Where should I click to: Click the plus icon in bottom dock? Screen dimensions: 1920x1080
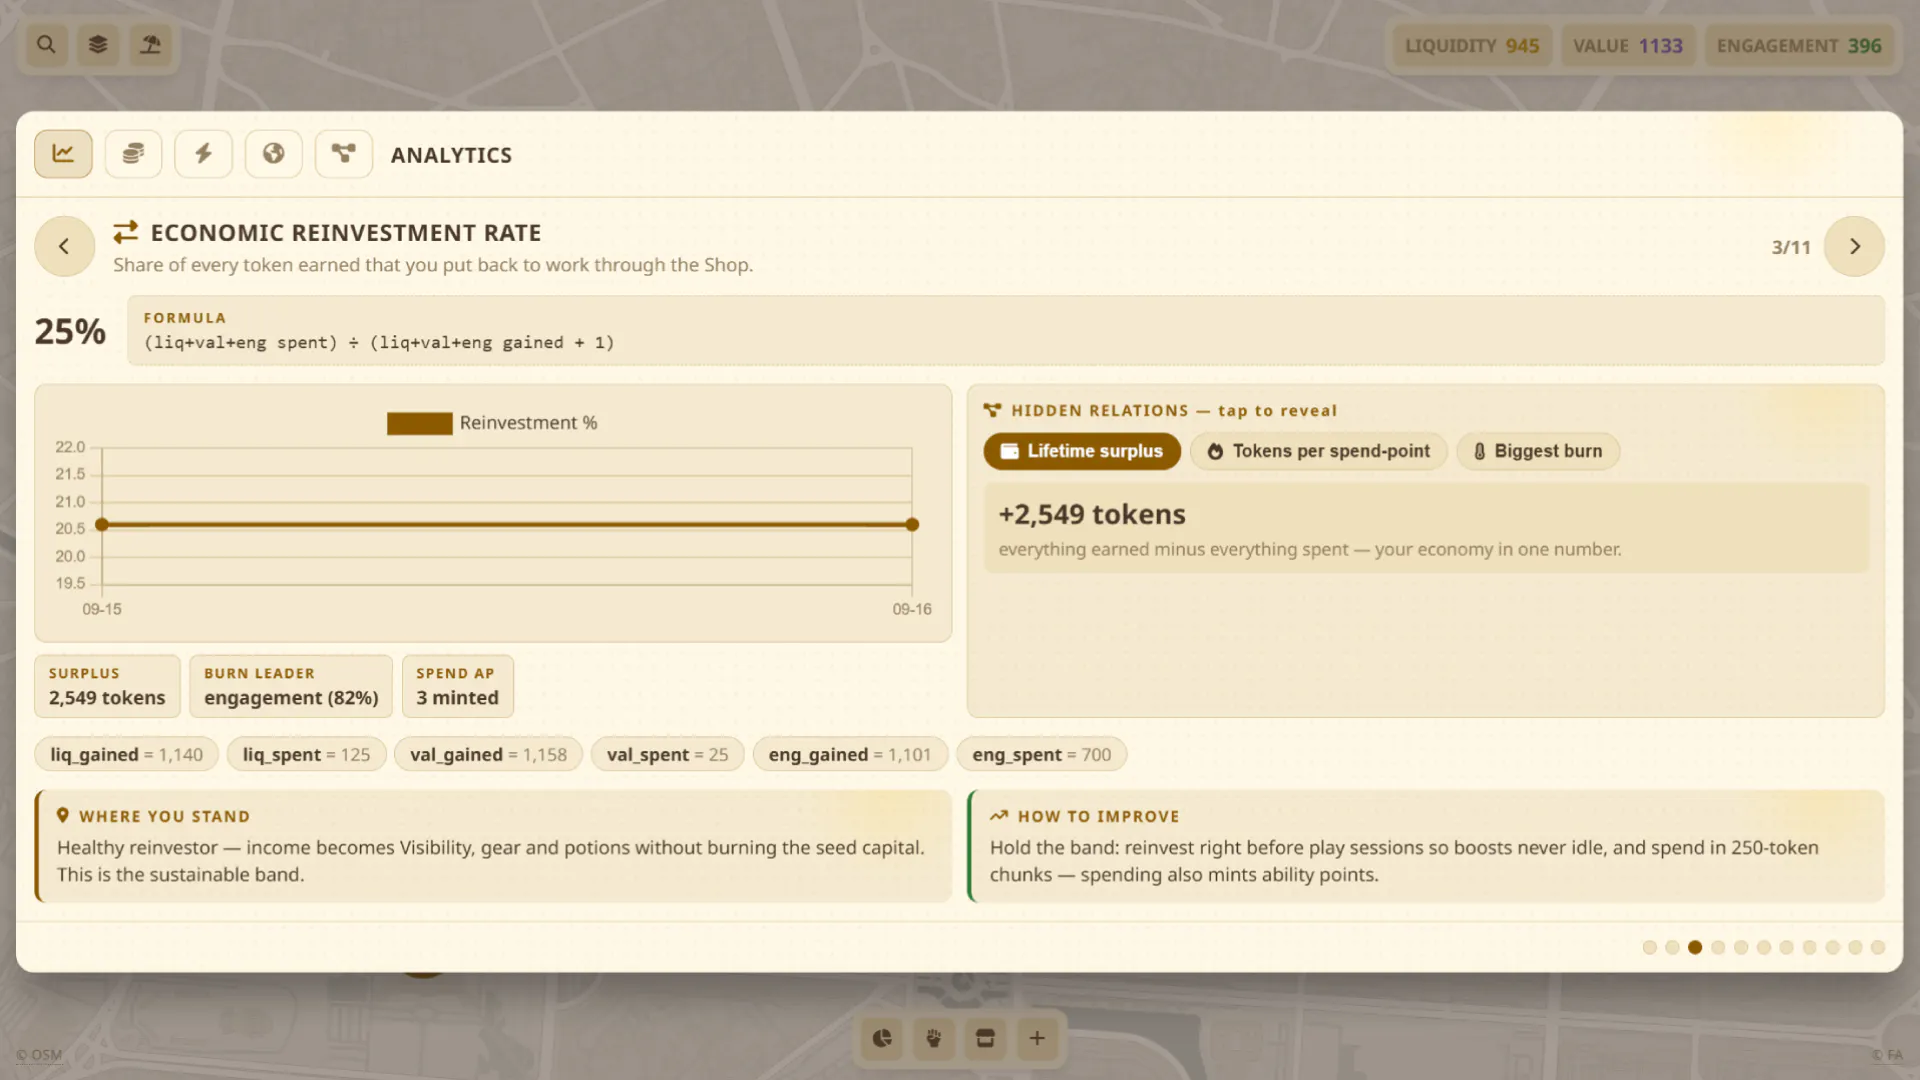(1037, 1038)
